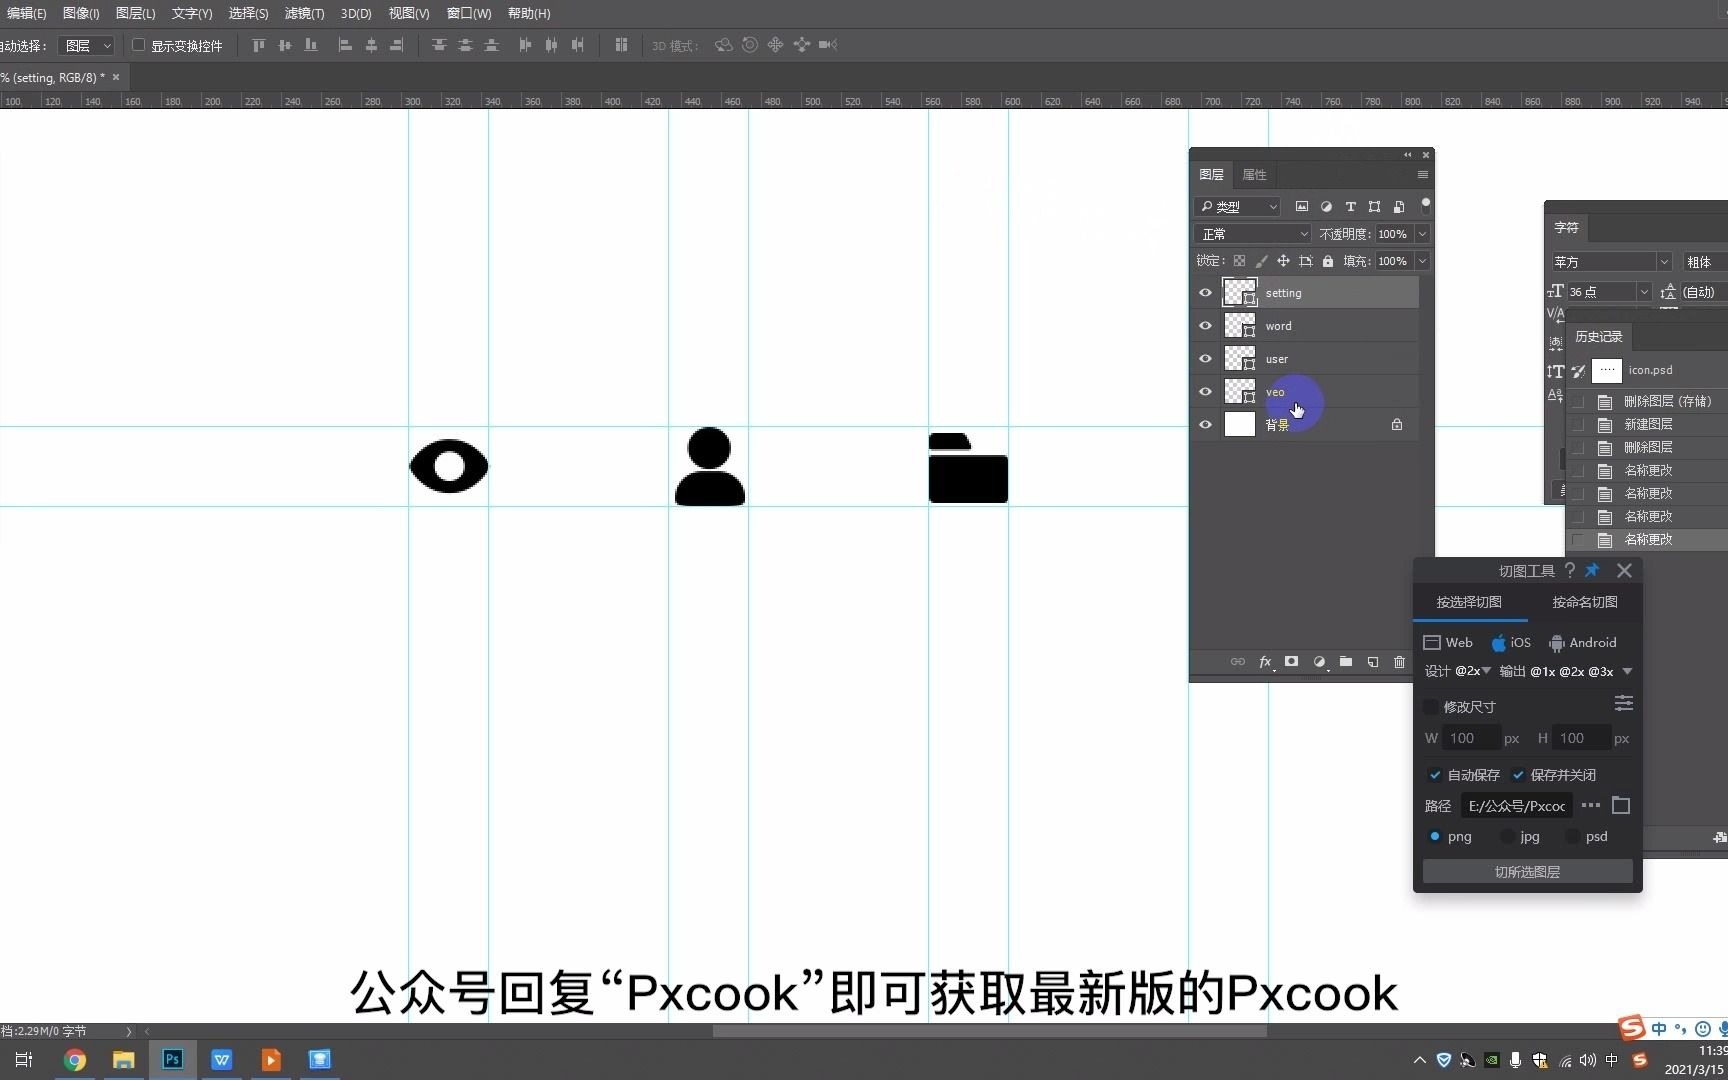
Task: Create new layer icon
Action: coord(1373,662)
